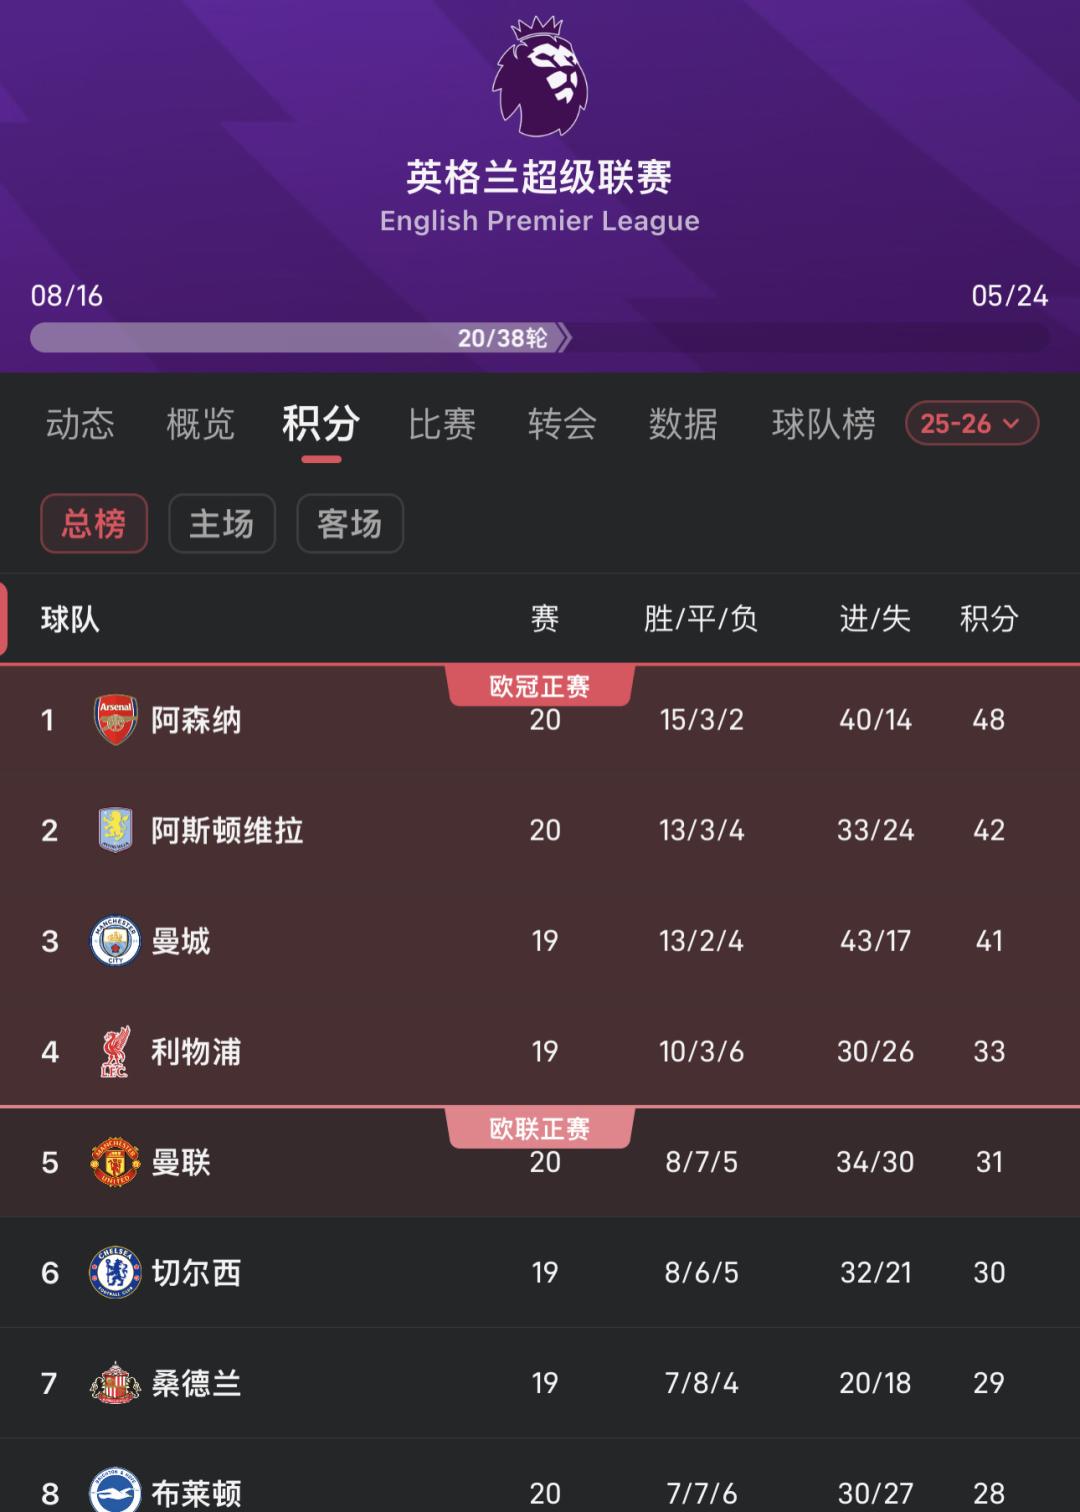Select the Brighton club badge
Screen dimensions: 1080x1512
116,1492
